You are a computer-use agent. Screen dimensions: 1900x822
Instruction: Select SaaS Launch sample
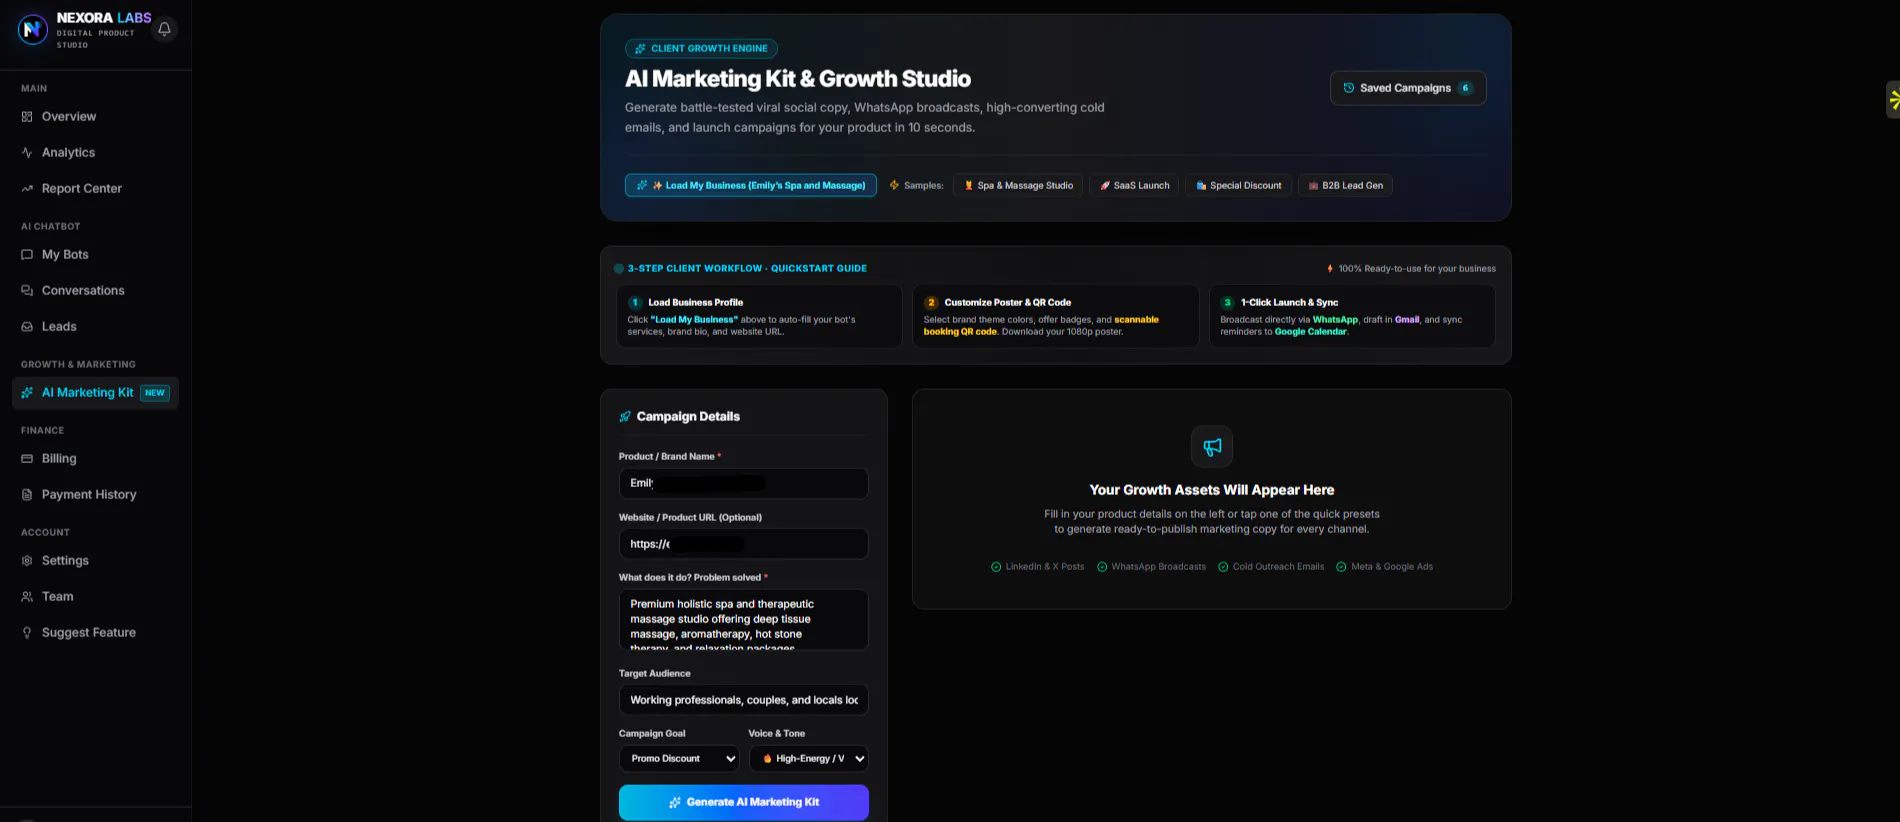pos(1134,185)
